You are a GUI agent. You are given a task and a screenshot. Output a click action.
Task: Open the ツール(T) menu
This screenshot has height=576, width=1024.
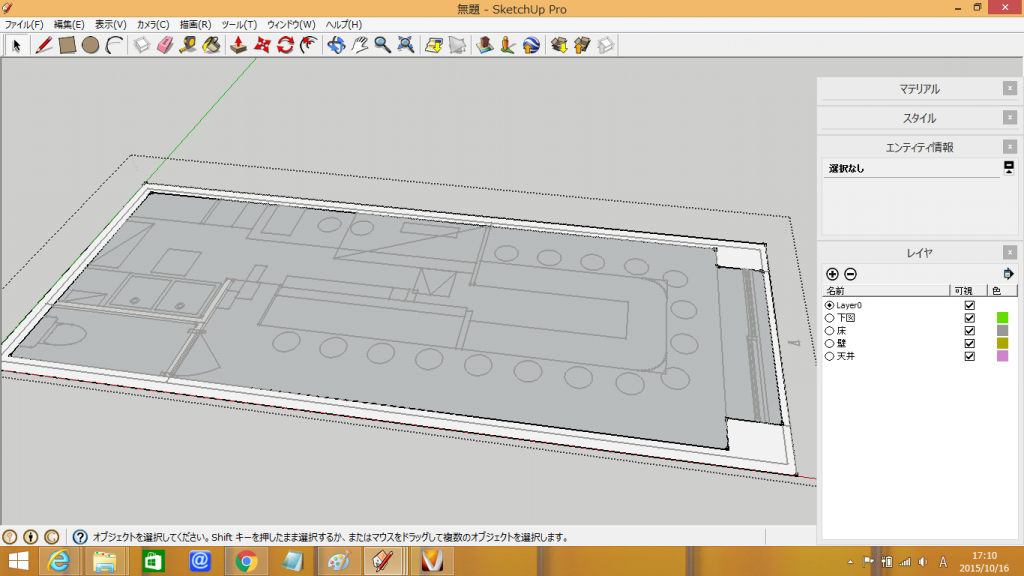pyautogui.click(x=238, y=24)
